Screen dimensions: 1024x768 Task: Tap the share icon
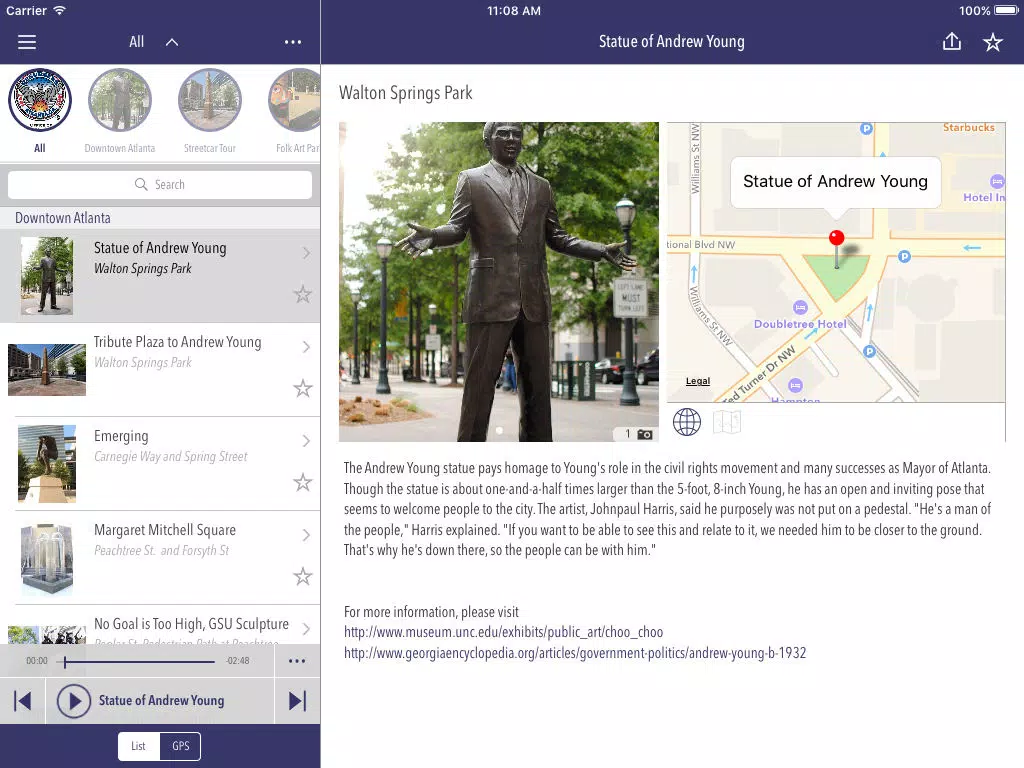(952, 42)
